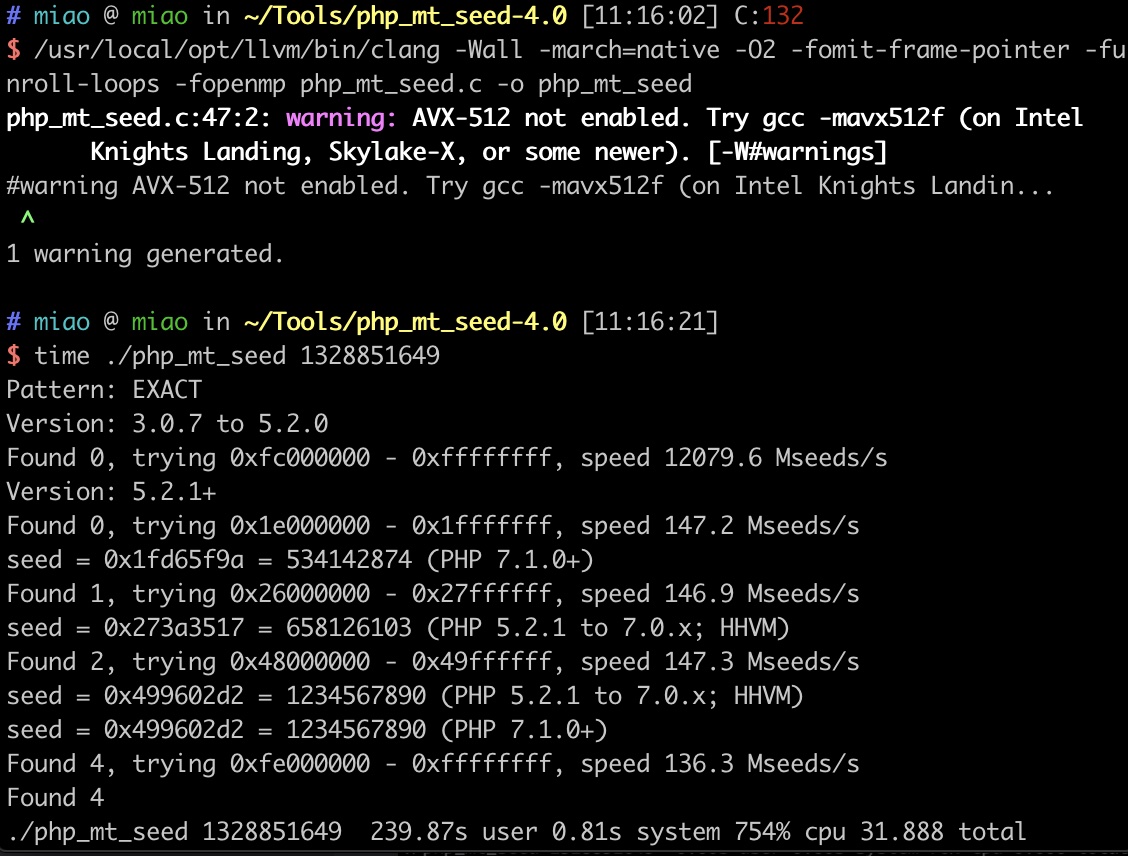The image size is (1128, 856).
Task: Click the 'time' command word
Action: [62, 355]
